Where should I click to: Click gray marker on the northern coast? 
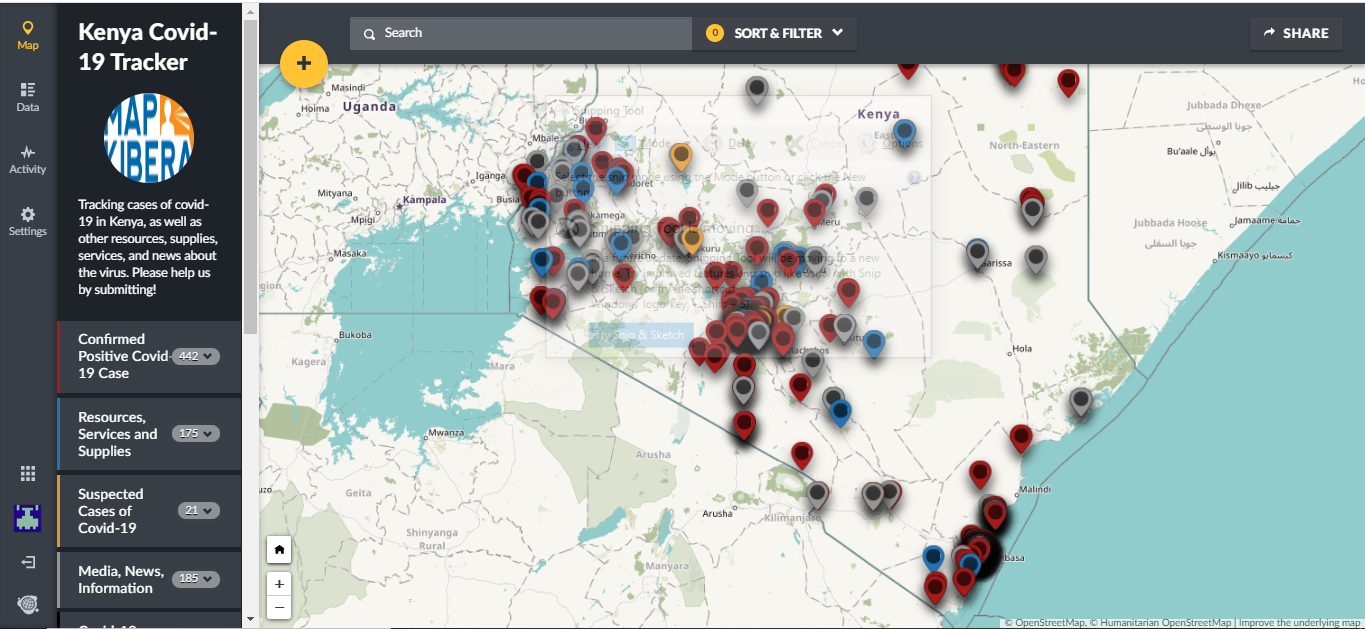point(1080,402)
